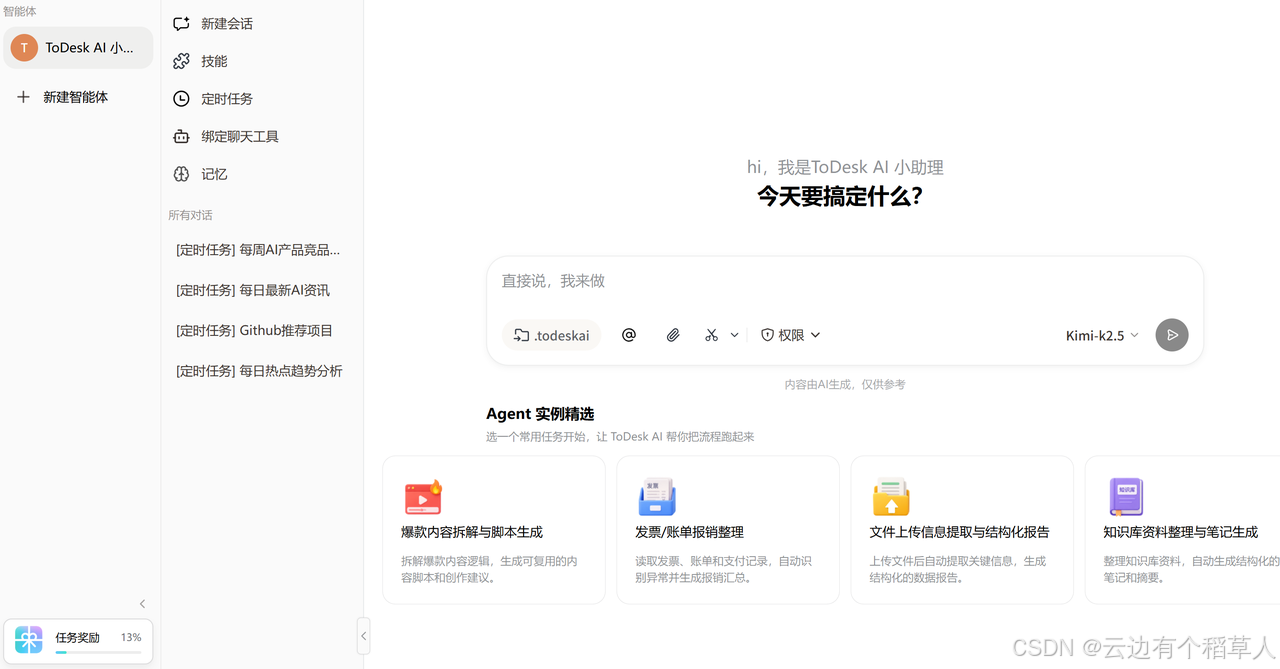Open the 记忆 menu item
Image resolution: width=1280 pixels, height=669 pixels.
click(x=262, y=174)
